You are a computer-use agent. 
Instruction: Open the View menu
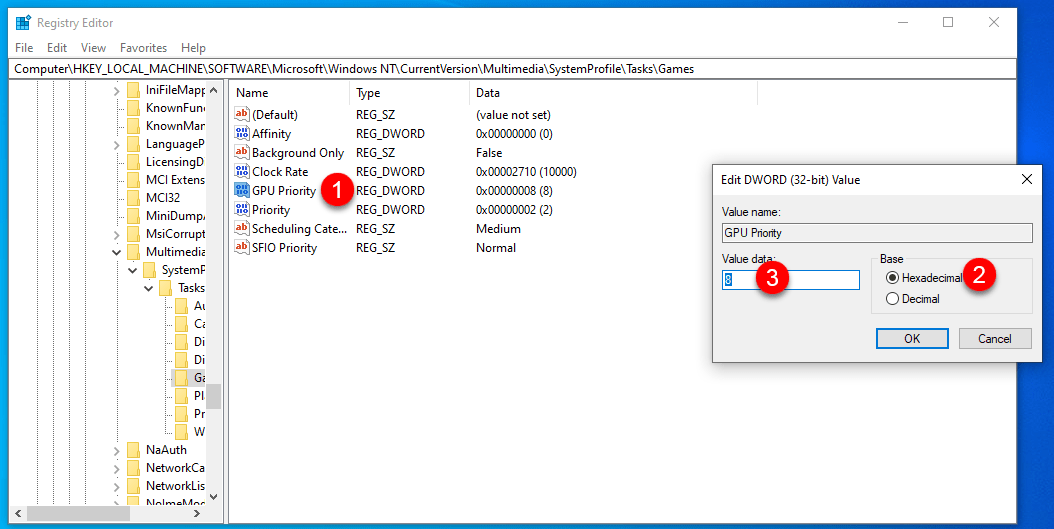pos(93,48)
